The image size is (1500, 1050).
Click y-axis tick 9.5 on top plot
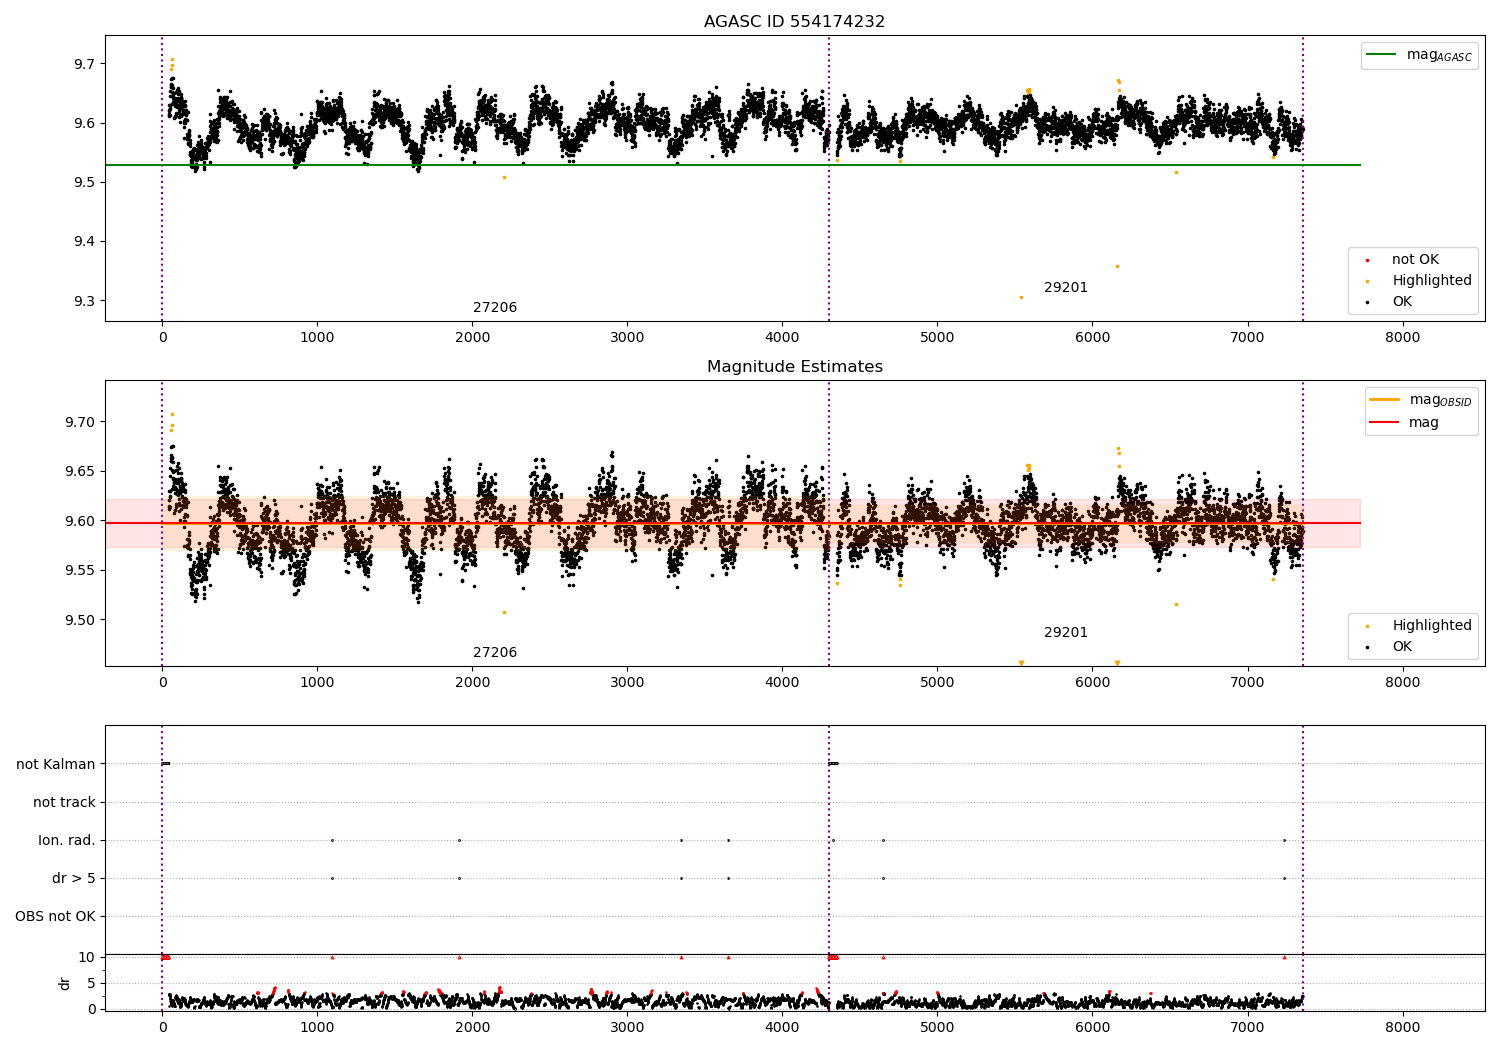[83, 183]
